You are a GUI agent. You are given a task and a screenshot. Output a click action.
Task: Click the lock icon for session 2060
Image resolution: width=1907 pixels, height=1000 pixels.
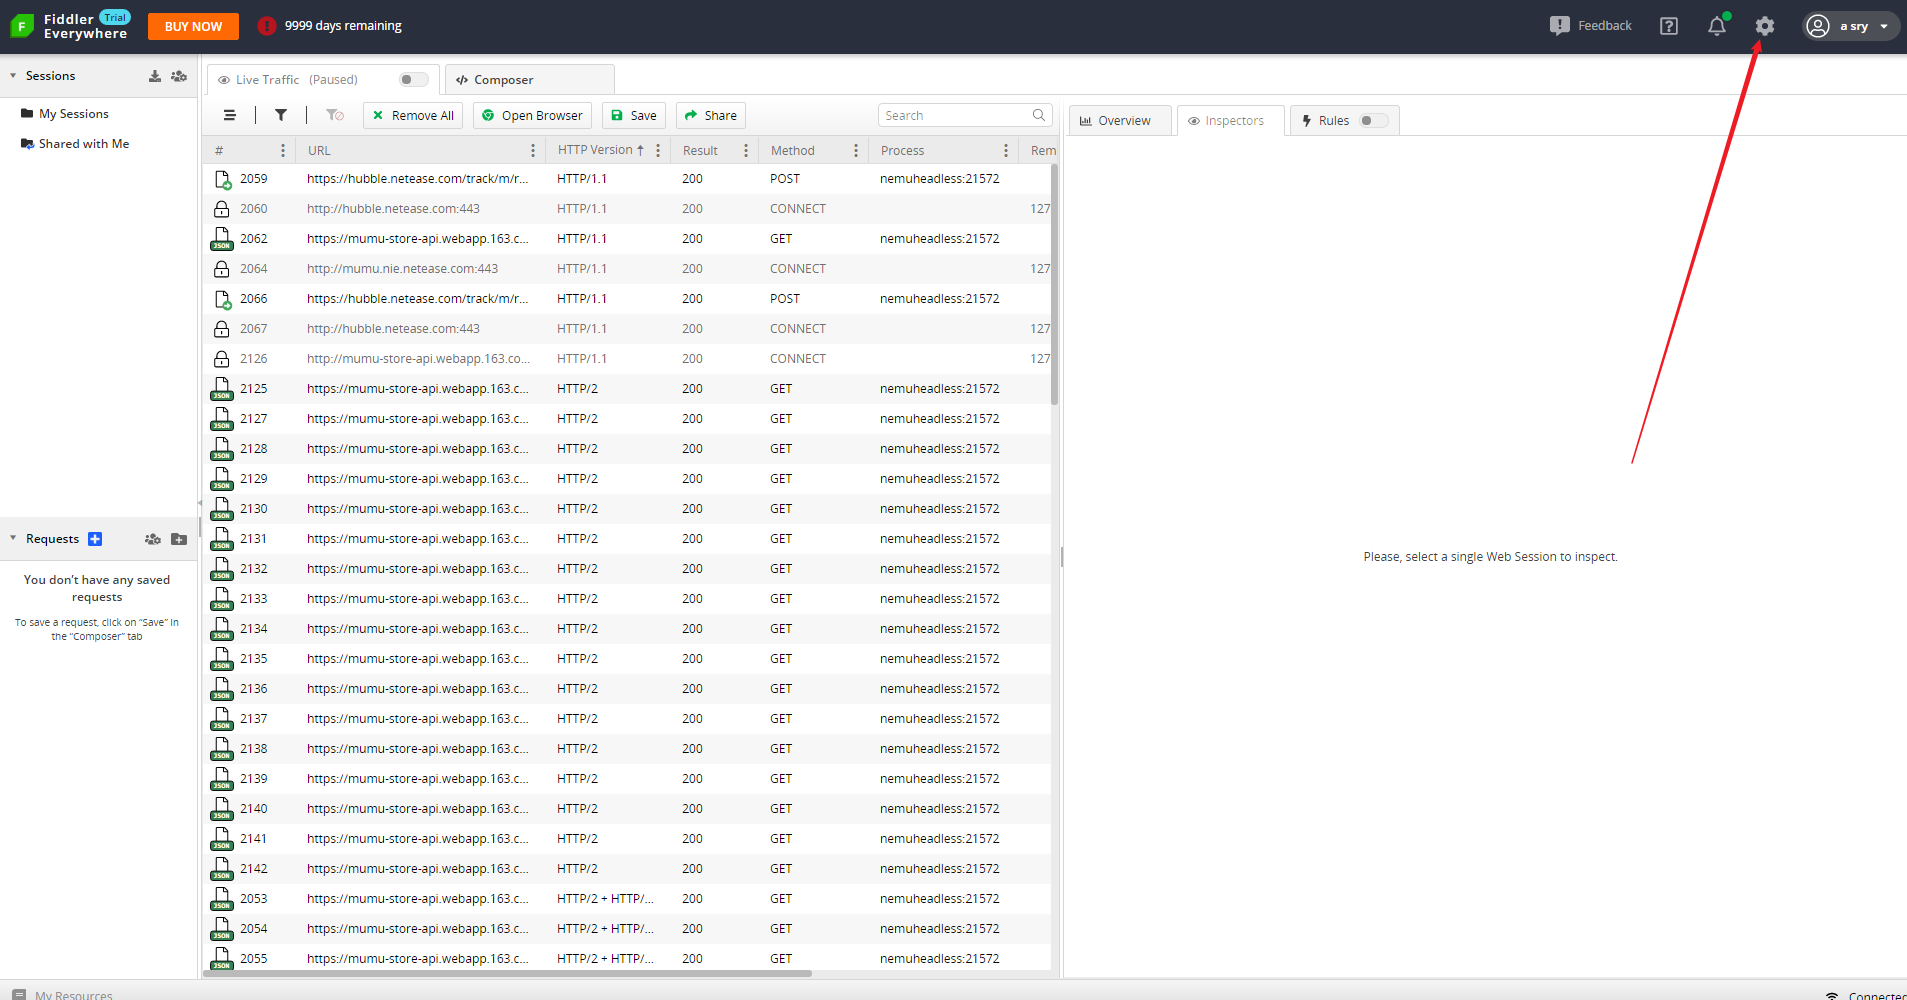(222, 209)
